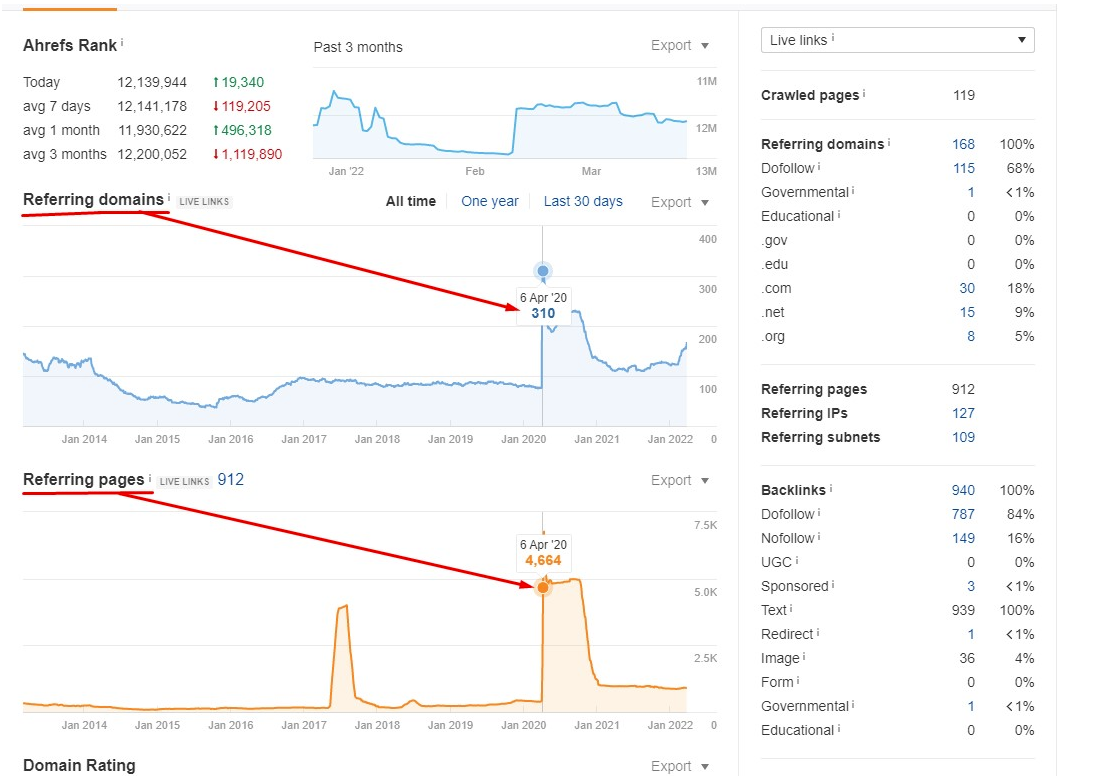
Task: Switch to the One year view
Action: 490,201
